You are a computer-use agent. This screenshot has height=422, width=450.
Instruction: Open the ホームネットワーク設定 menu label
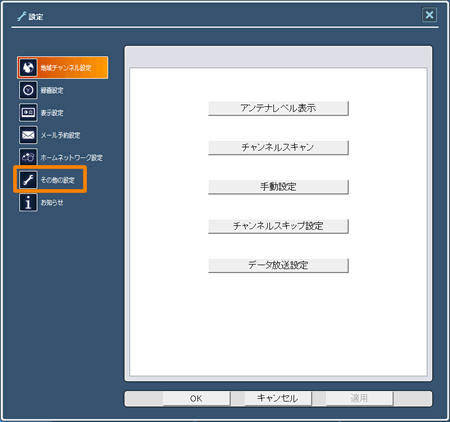(72, 158)
